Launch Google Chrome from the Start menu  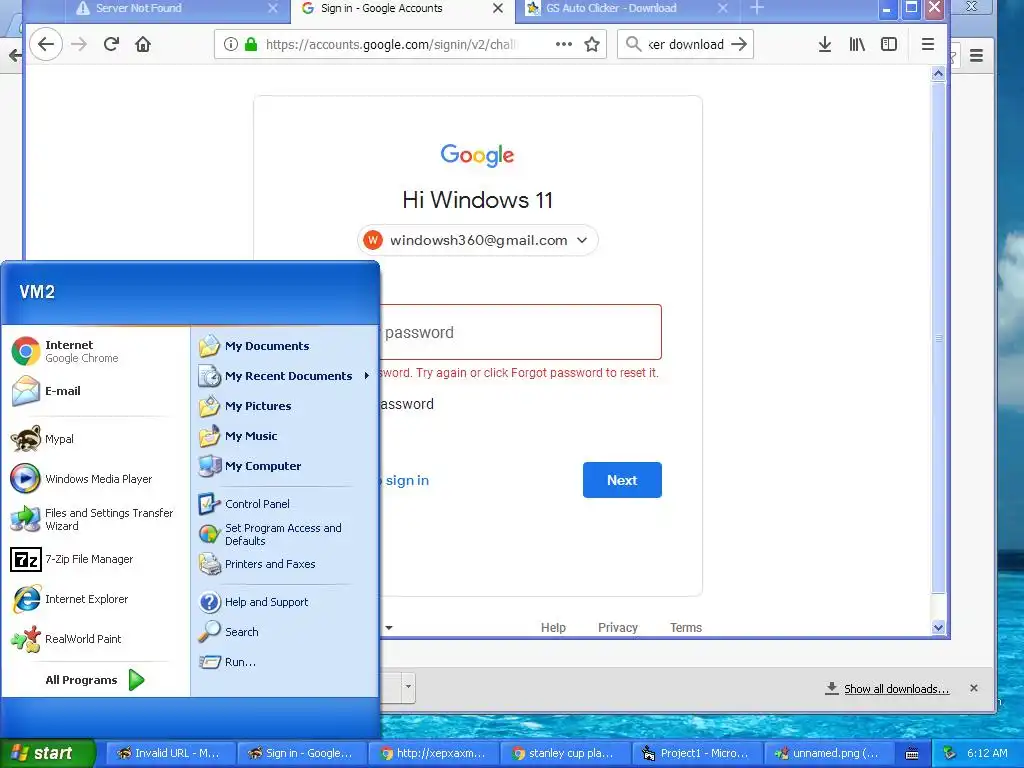(95, 351)
